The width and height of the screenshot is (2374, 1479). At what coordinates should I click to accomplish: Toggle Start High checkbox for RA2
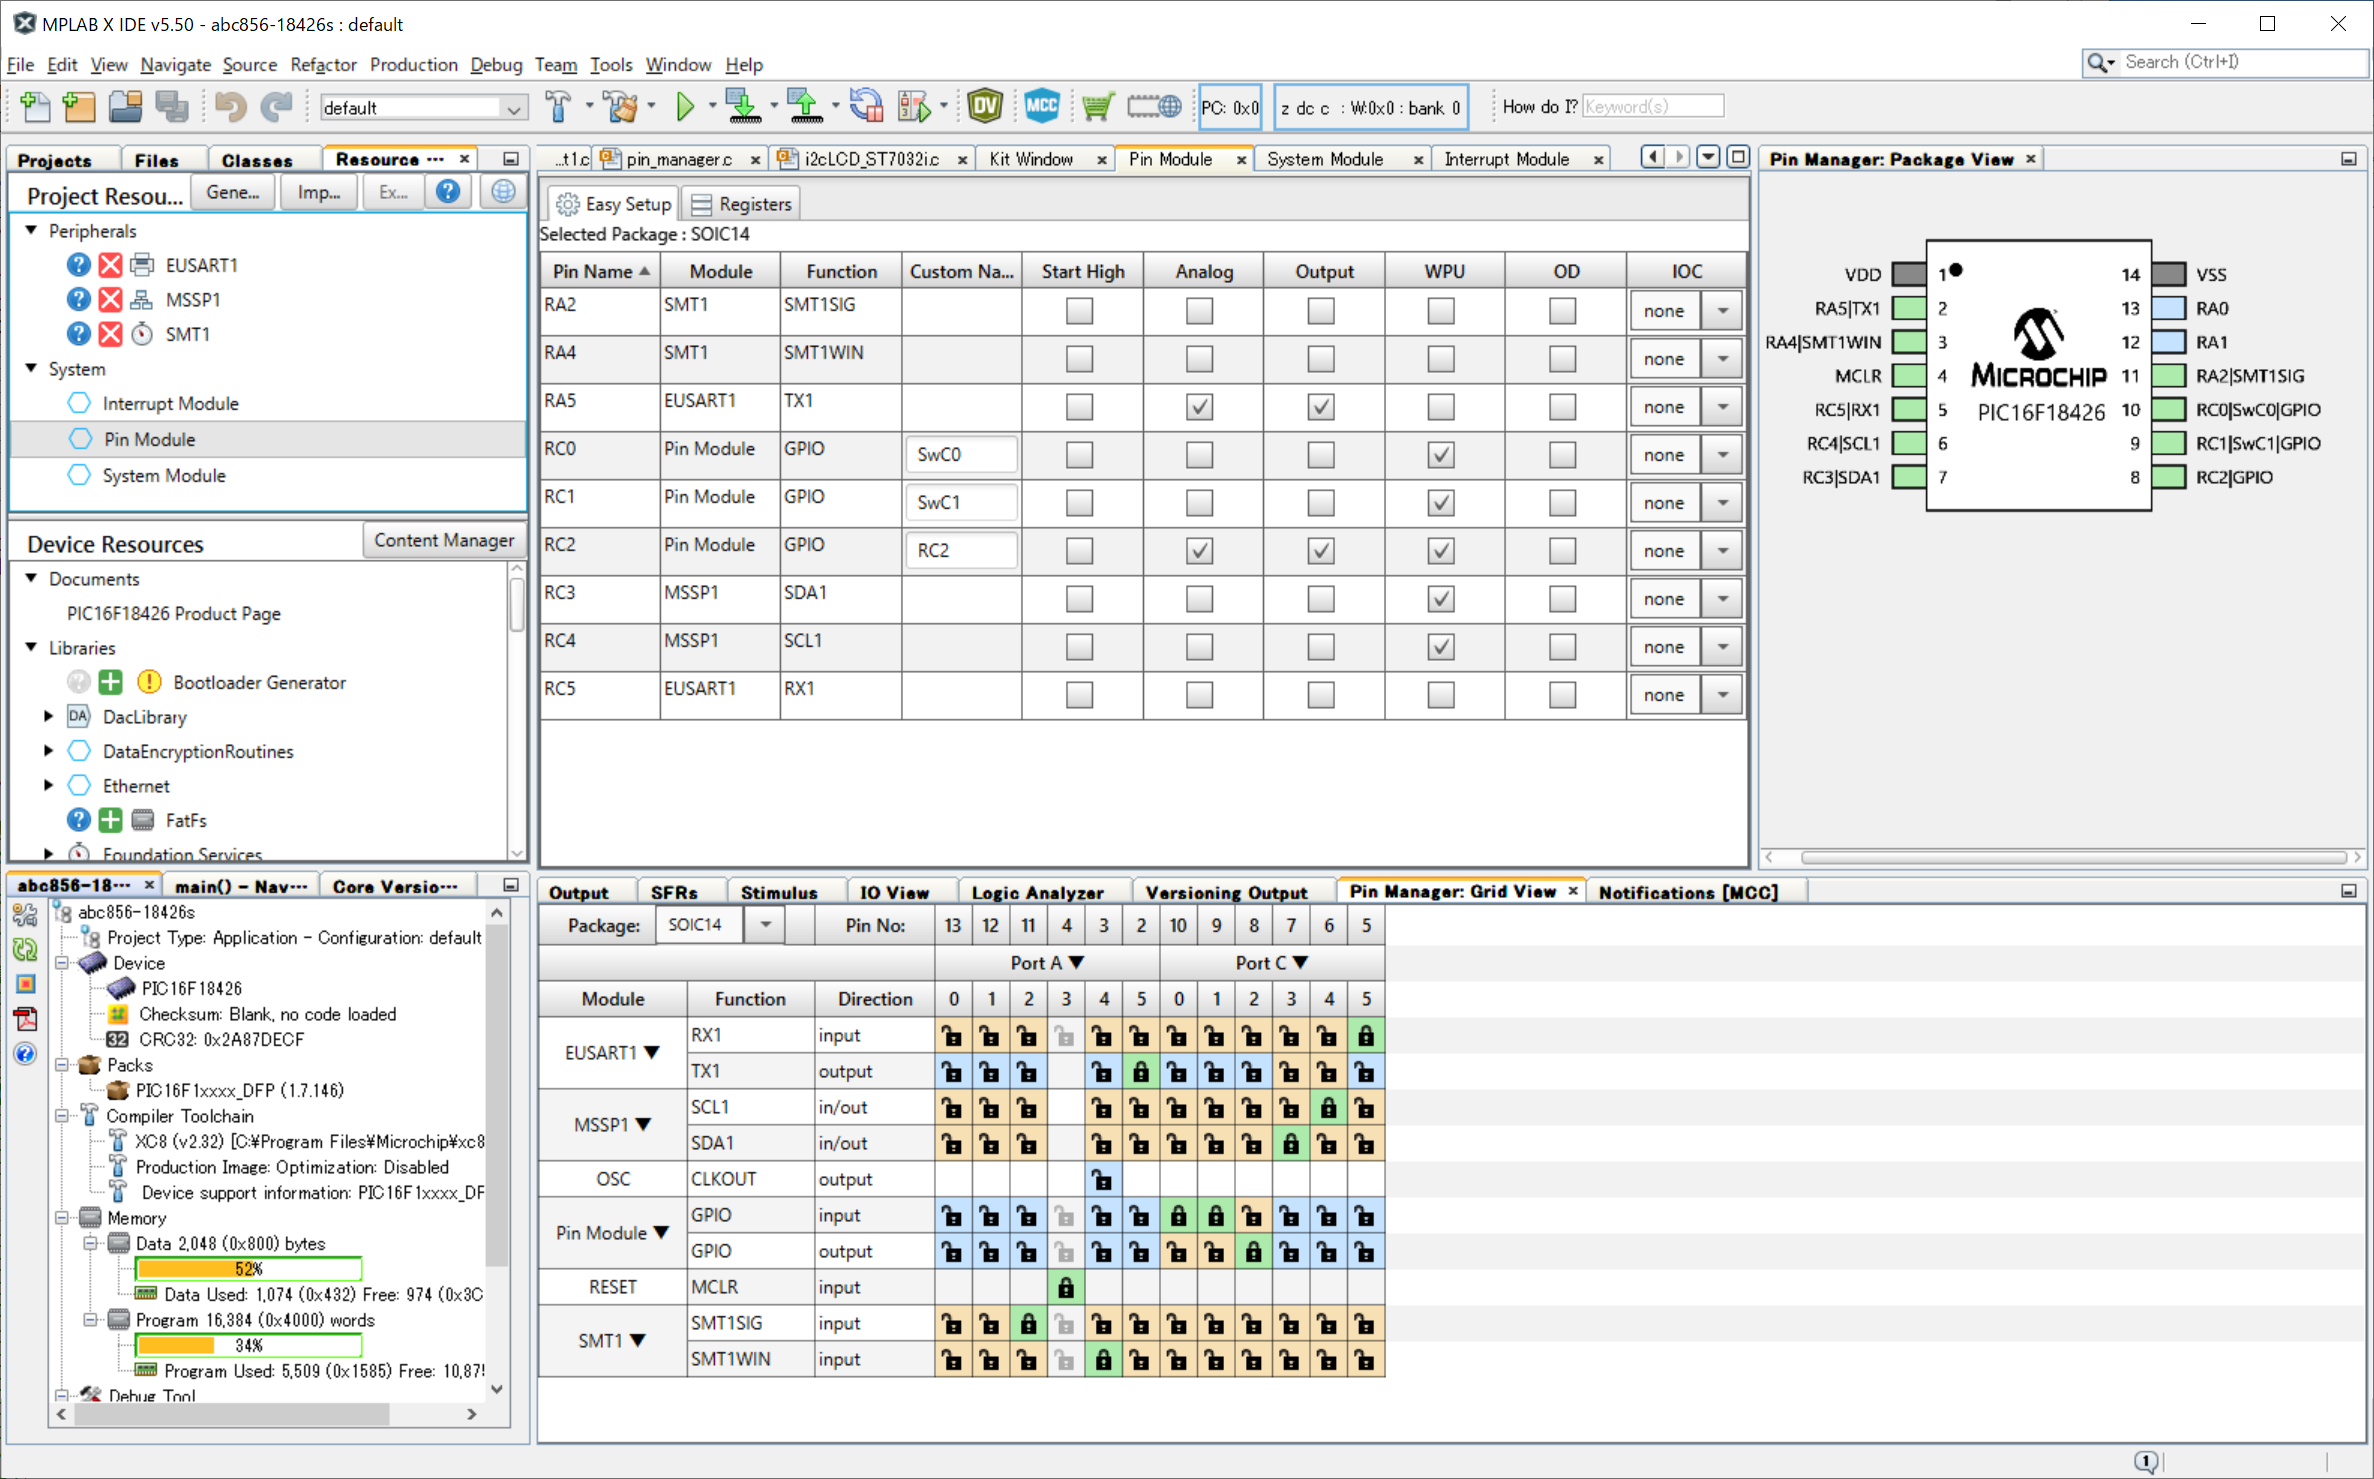coord(1079,311)
